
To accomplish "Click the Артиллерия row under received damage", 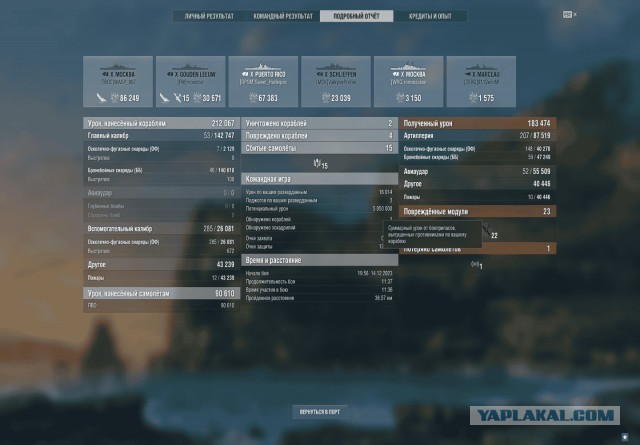I will [x=478, y=136].
